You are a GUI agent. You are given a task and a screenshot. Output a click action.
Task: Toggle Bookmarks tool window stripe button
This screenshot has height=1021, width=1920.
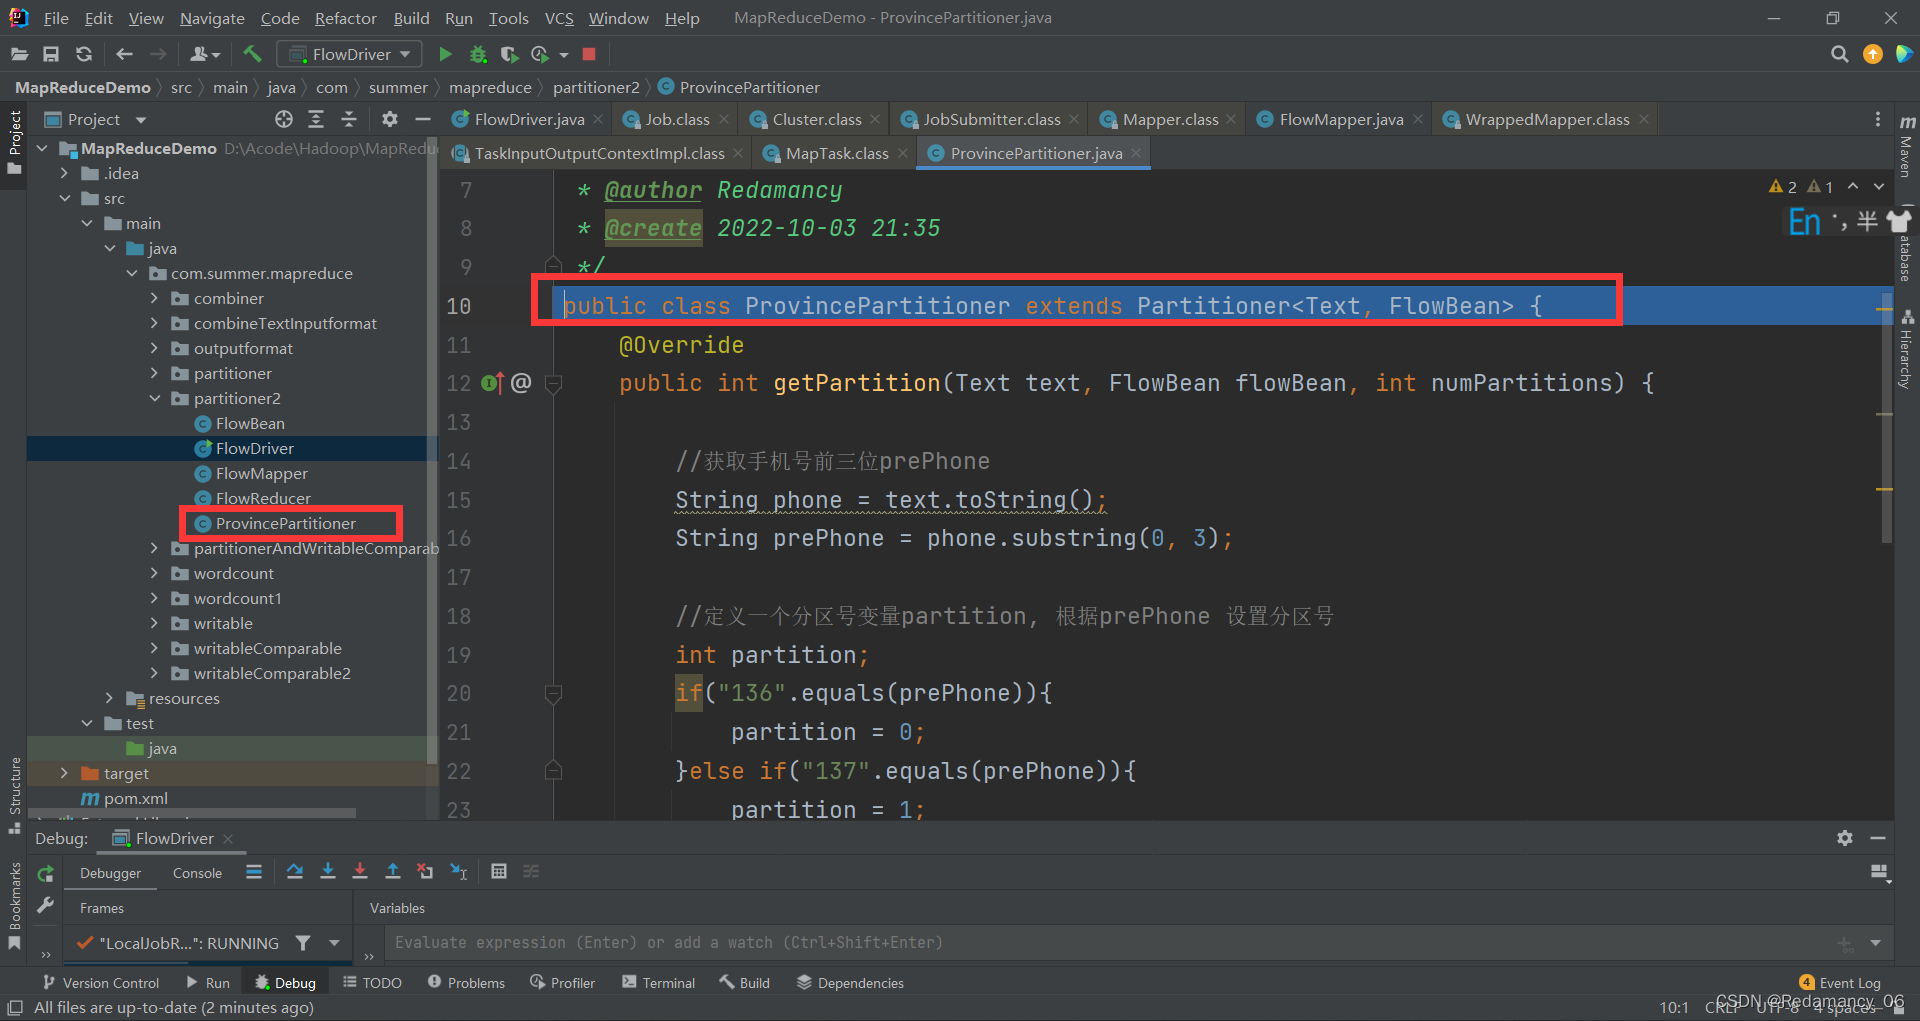pos(14,906)
